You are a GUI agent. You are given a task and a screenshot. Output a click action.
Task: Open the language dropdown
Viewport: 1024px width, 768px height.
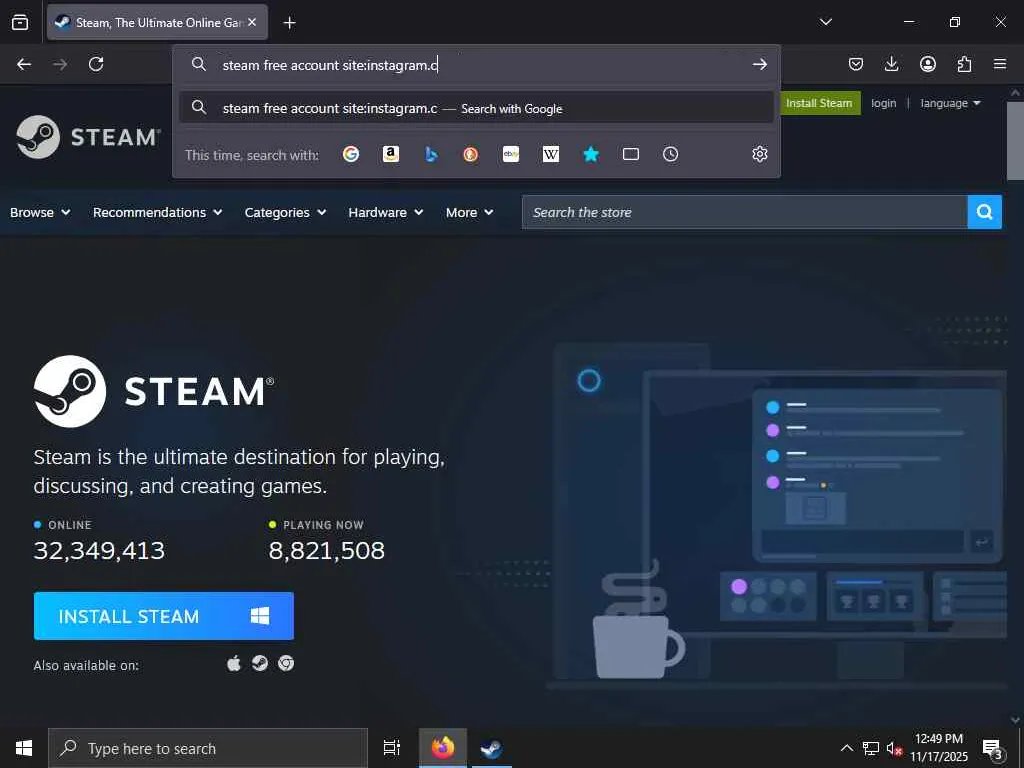coord(950,103)
